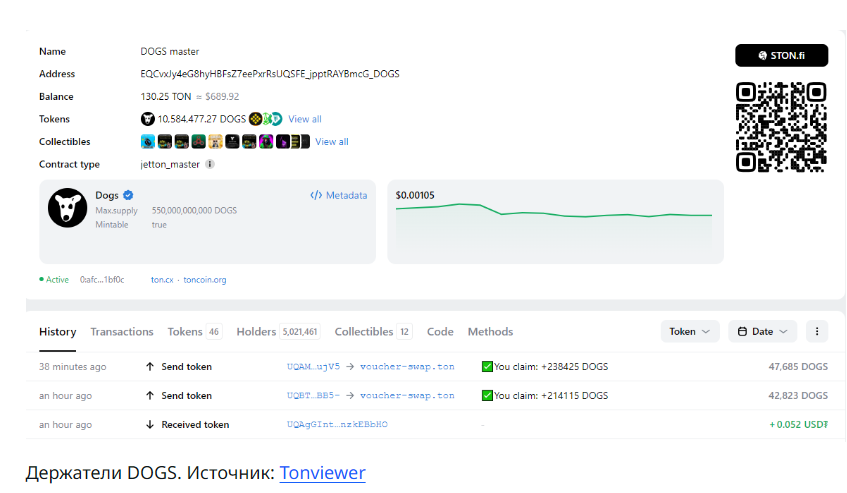
Task: Open the purple-green hooded figure collectible
Action: 266,141
